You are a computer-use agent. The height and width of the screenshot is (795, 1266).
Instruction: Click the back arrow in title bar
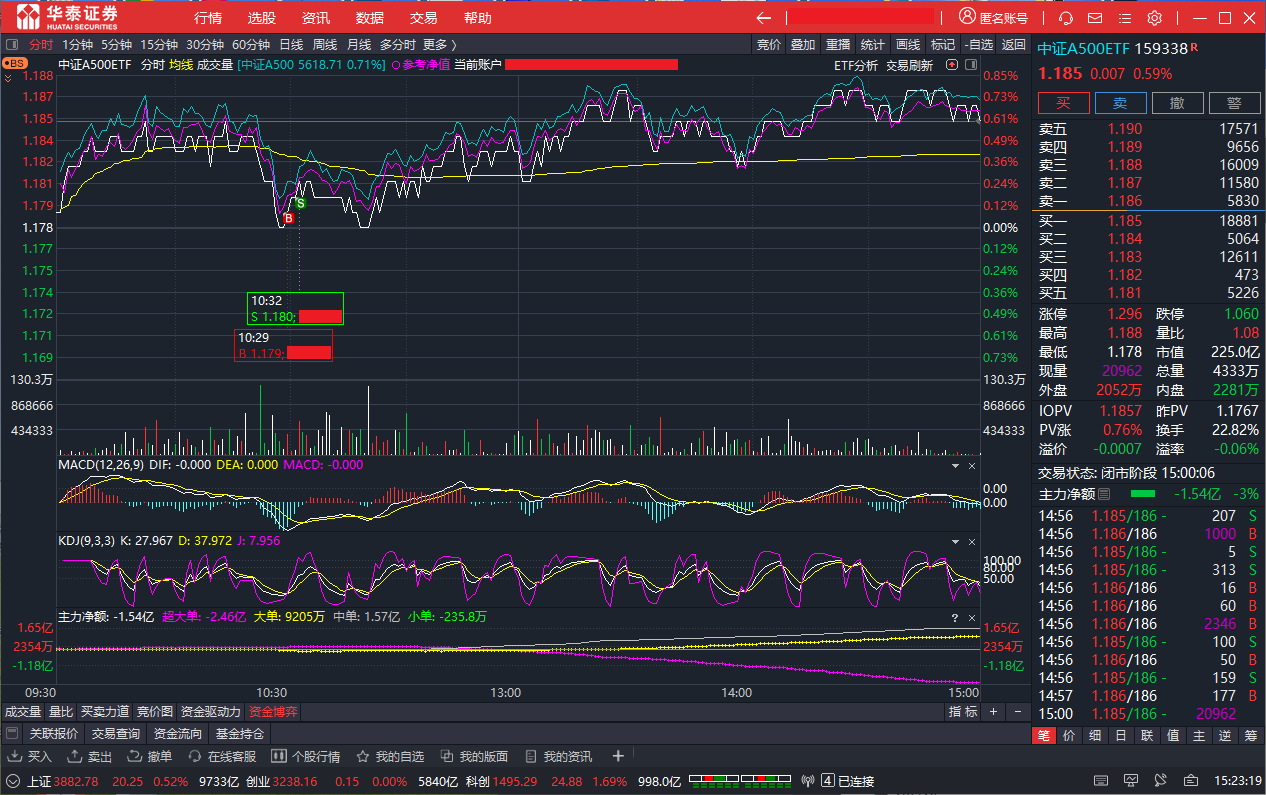tap(764, 18)
